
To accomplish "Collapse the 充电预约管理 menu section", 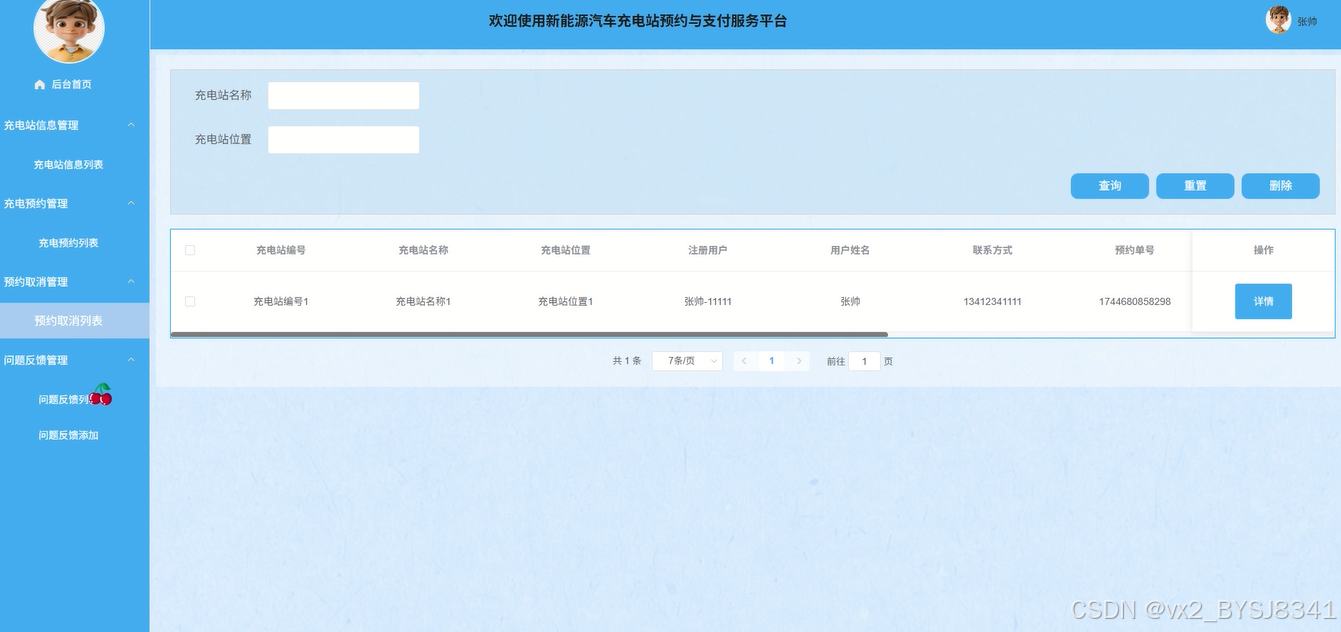I will 131,203.
